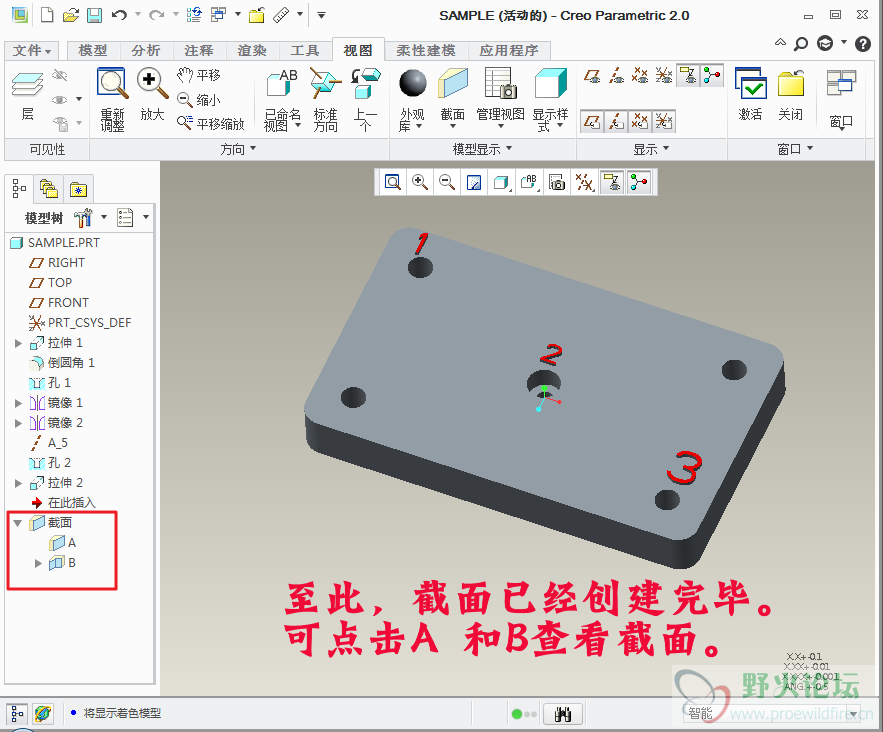The width and height of the screenshot is (883, 732).
Task: Toggle annotation display in ribbon 显示 group
Action: coord(688,75)
